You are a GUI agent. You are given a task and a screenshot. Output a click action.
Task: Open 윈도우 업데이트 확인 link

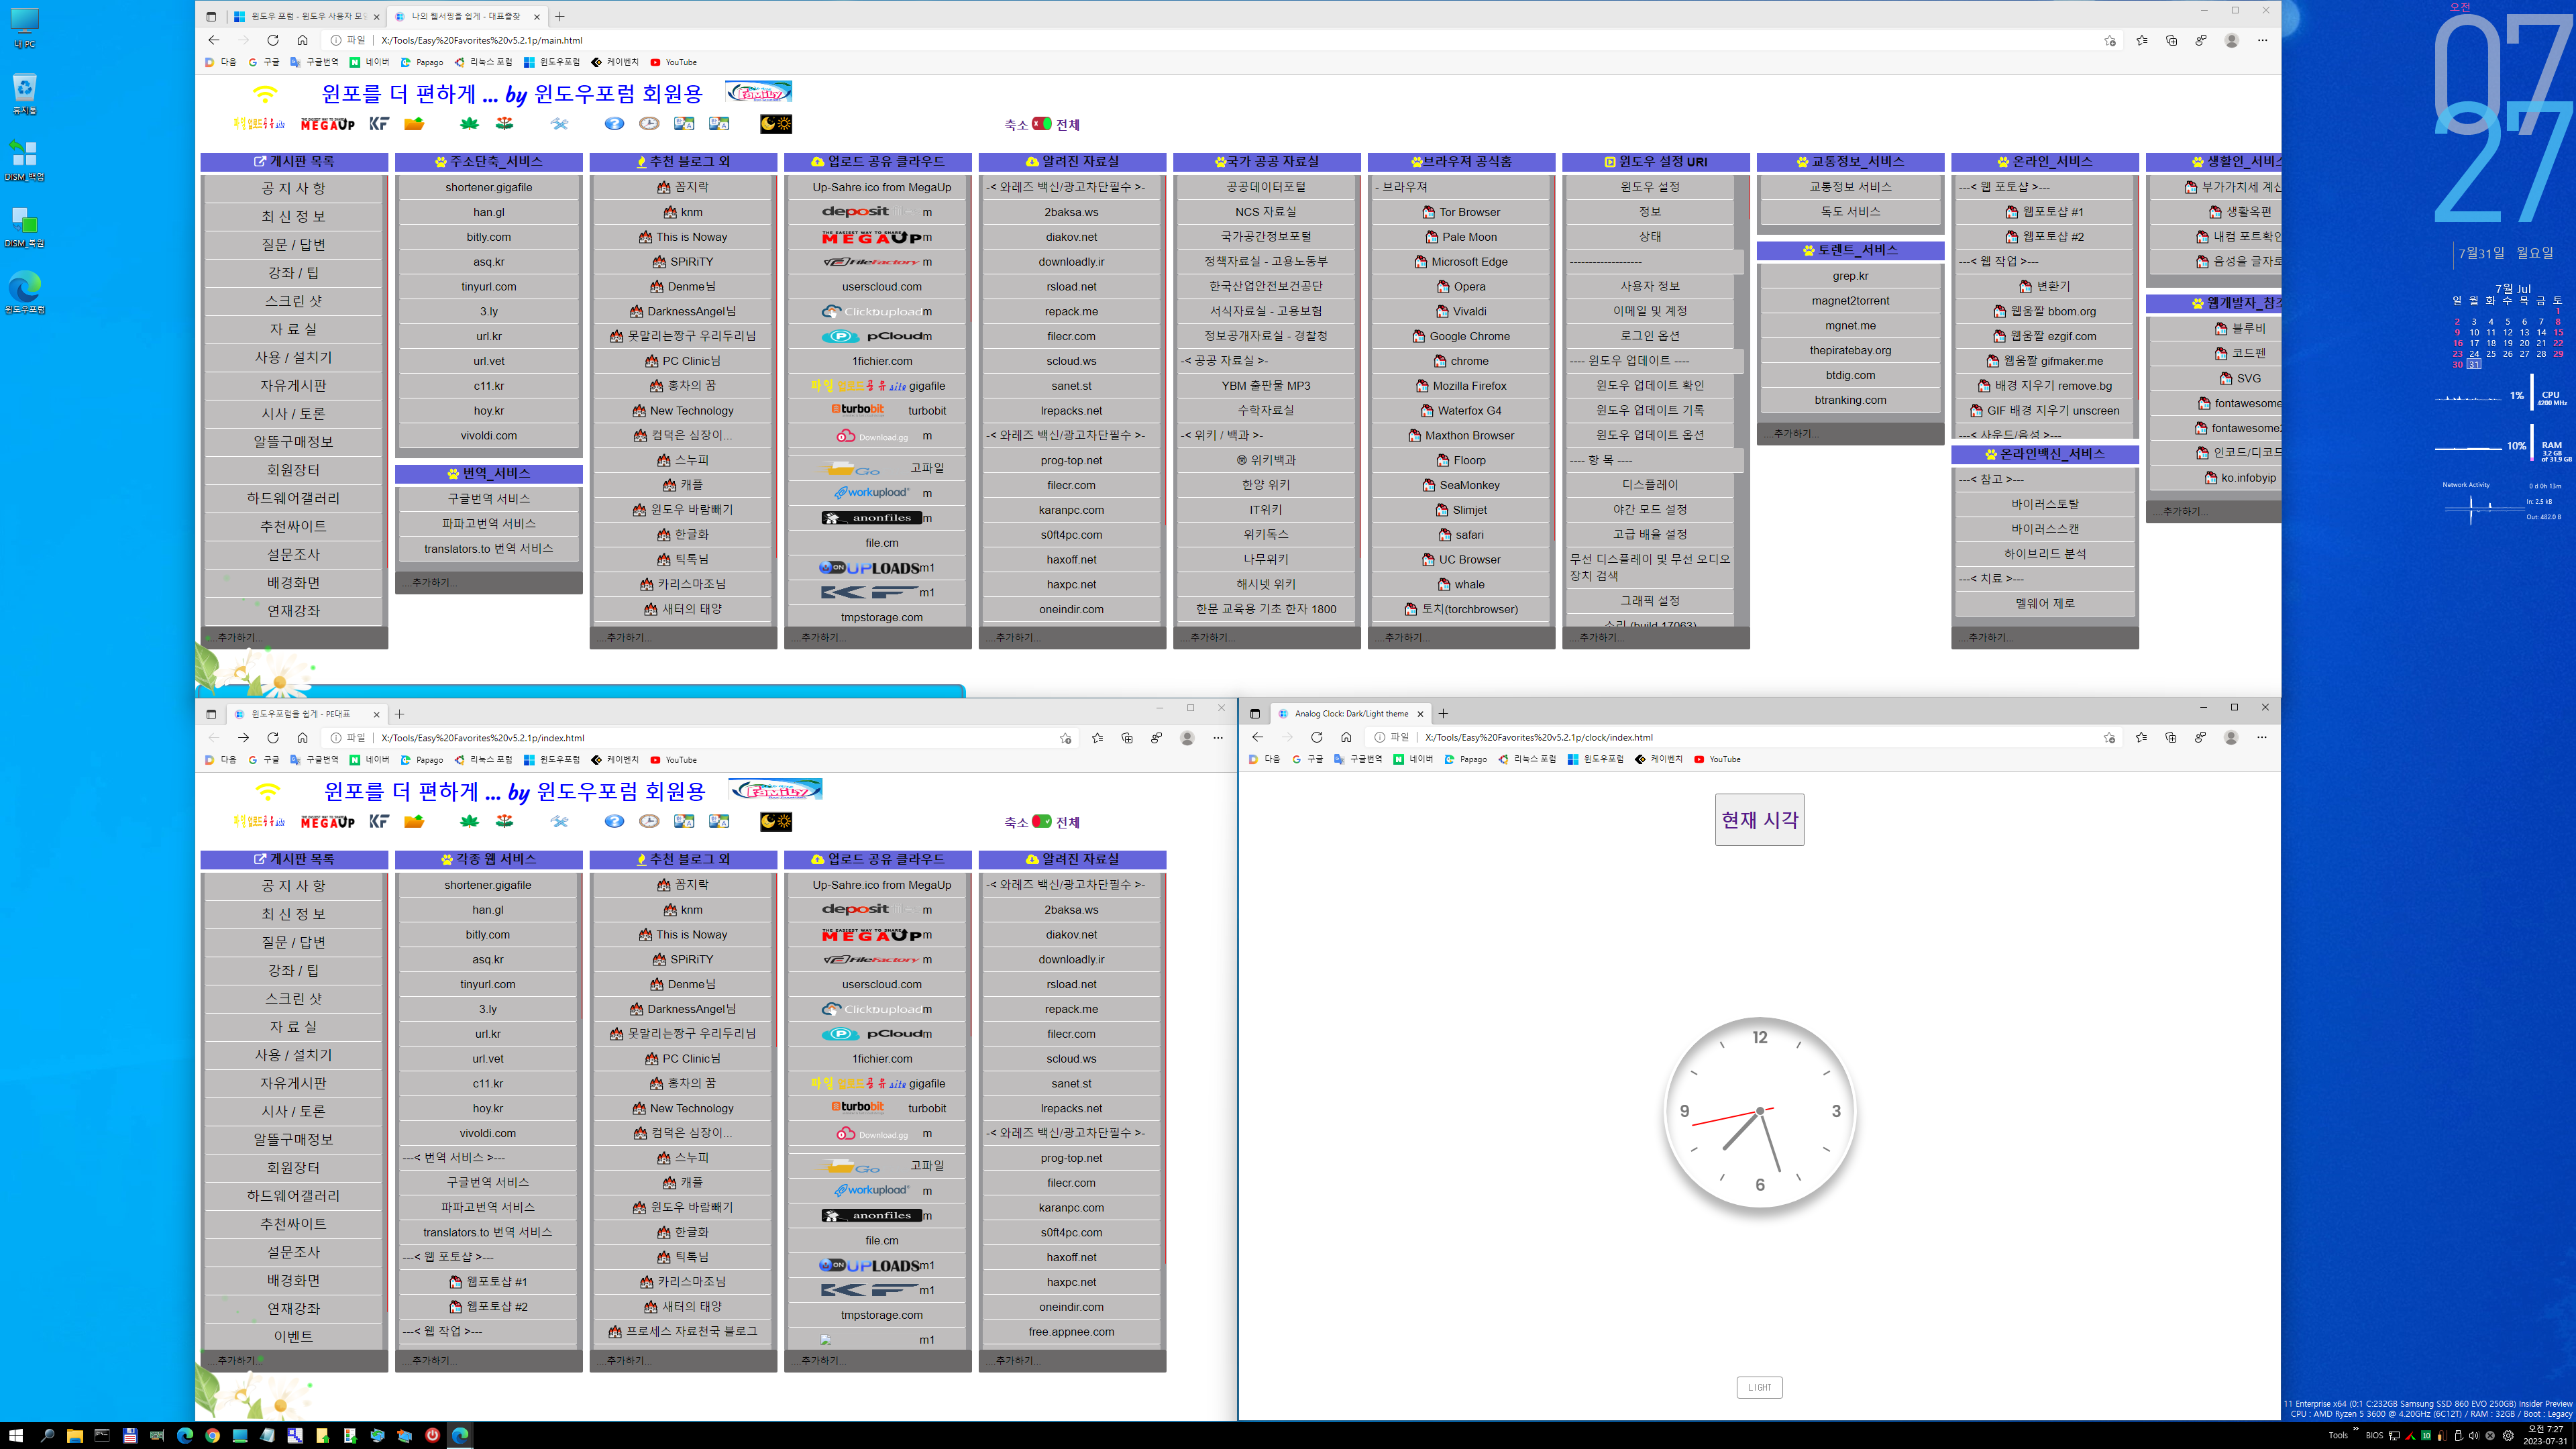(1649, 386)
